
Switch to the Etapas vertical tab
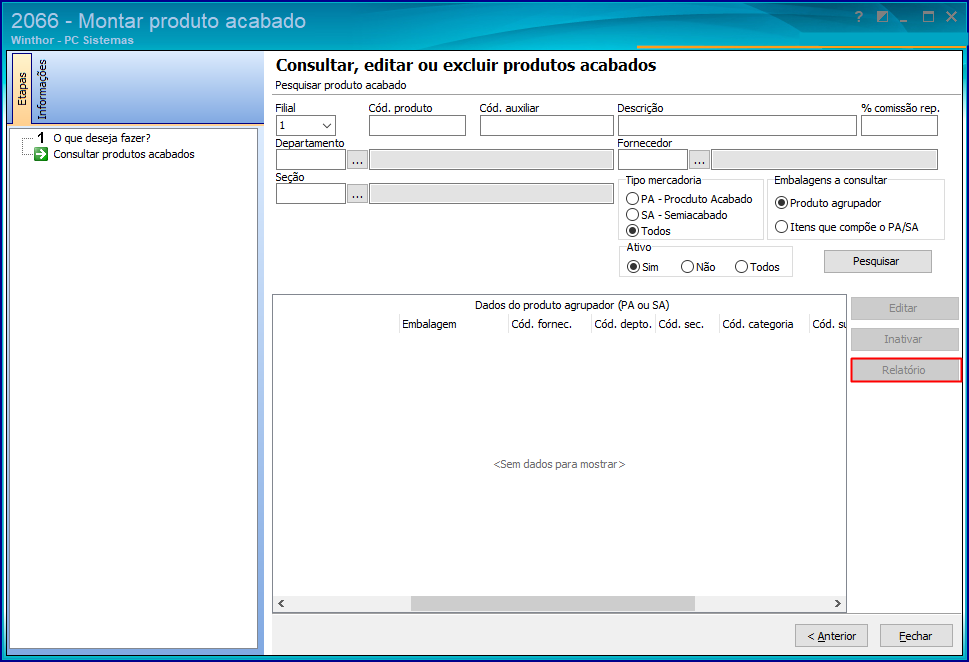(x=22, y=88)
